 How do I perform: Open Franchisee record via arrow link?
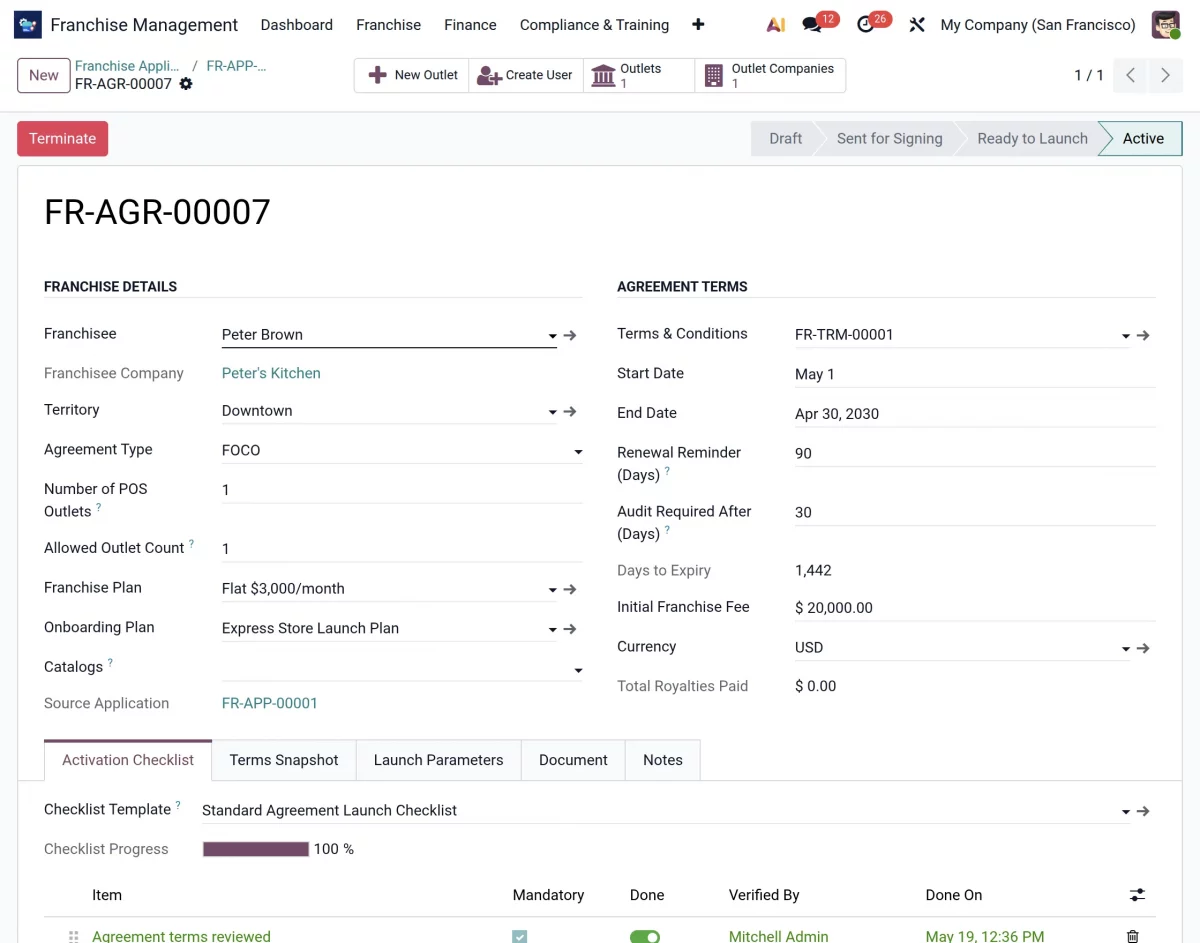pos(570,335)
